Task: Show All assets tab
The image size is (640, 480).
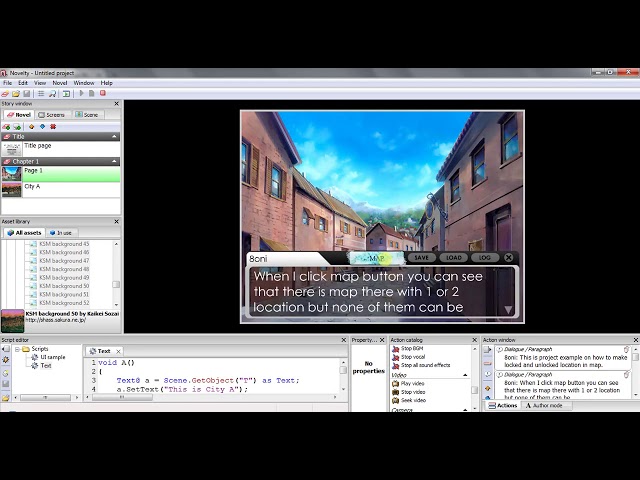Action: coord(24,233)
